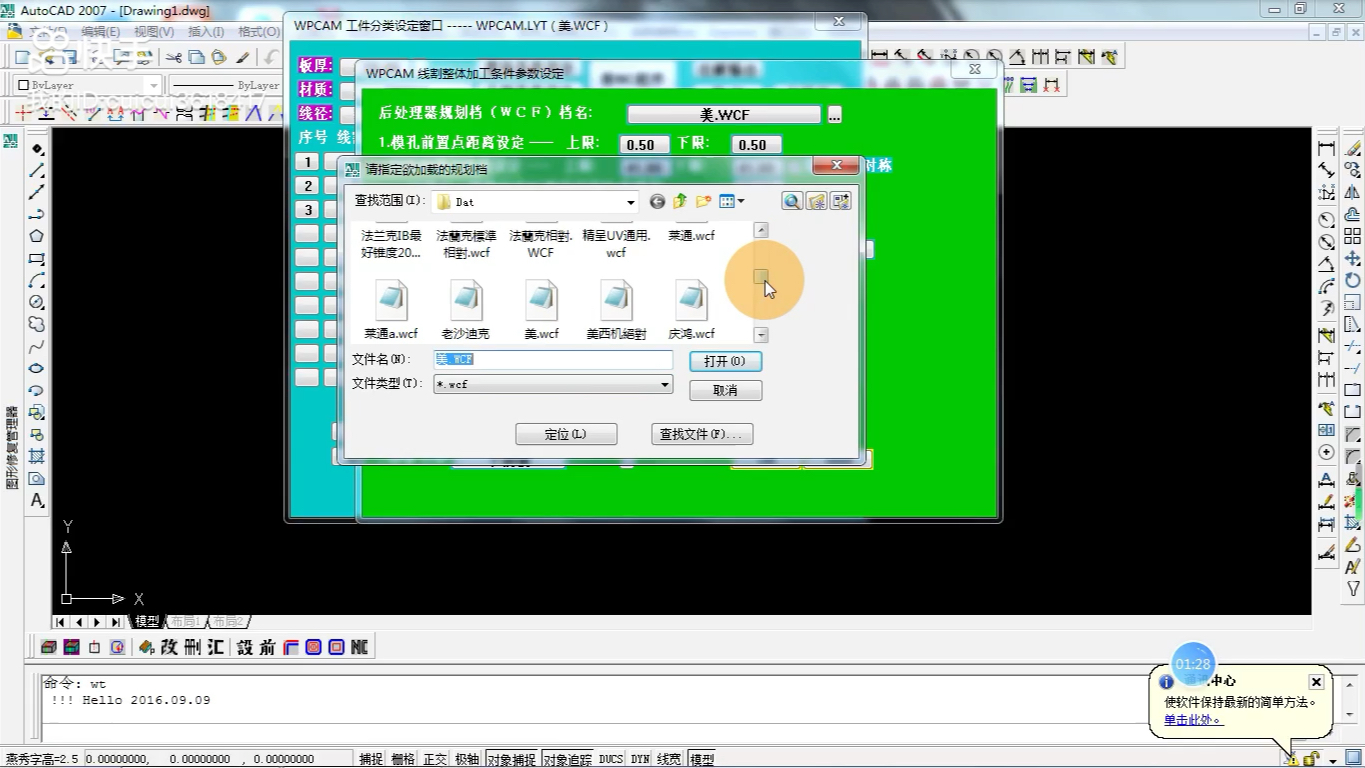Close the notification balloon
This screenshot has width=1365, height=768.
pyautogui.click(x=1316, y=682)
